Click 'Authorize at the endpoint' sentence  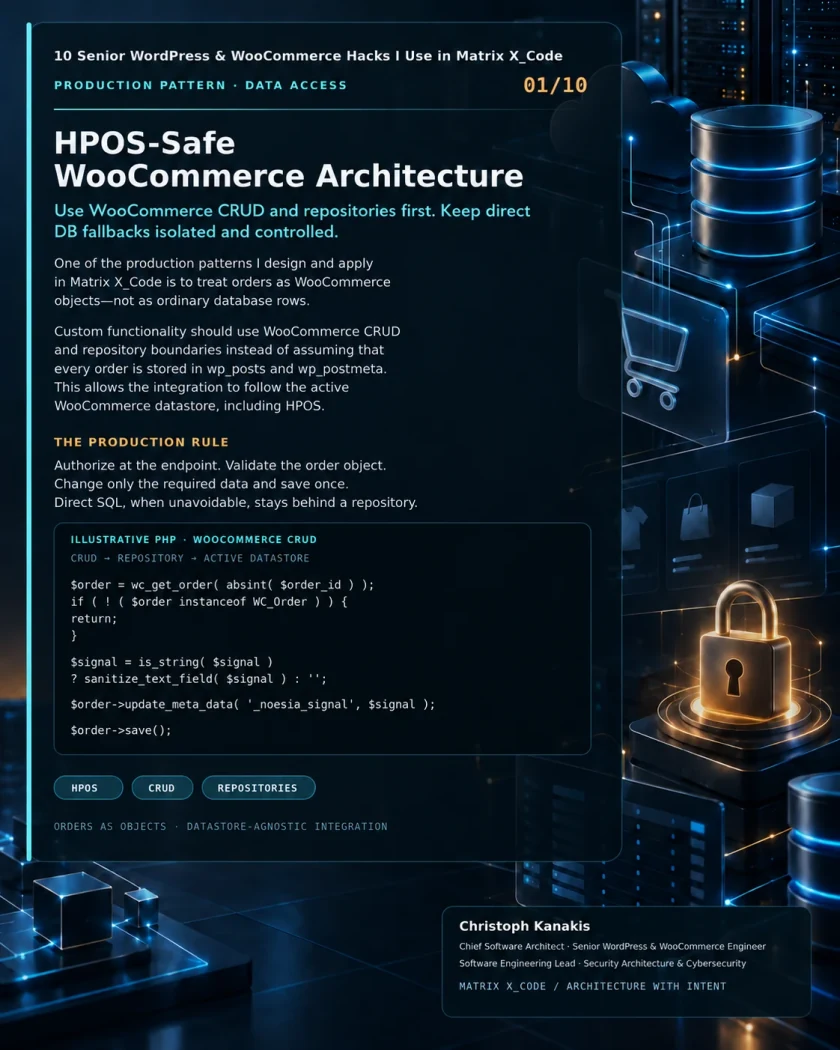click(x=220, y=465)
